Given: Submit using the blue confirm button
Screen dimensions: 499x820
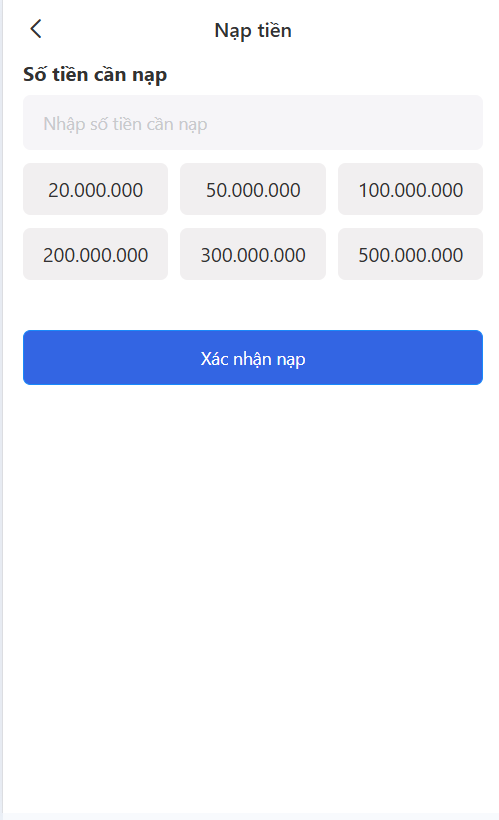Looking at the screenshot, I should click(x=253, y=358).
